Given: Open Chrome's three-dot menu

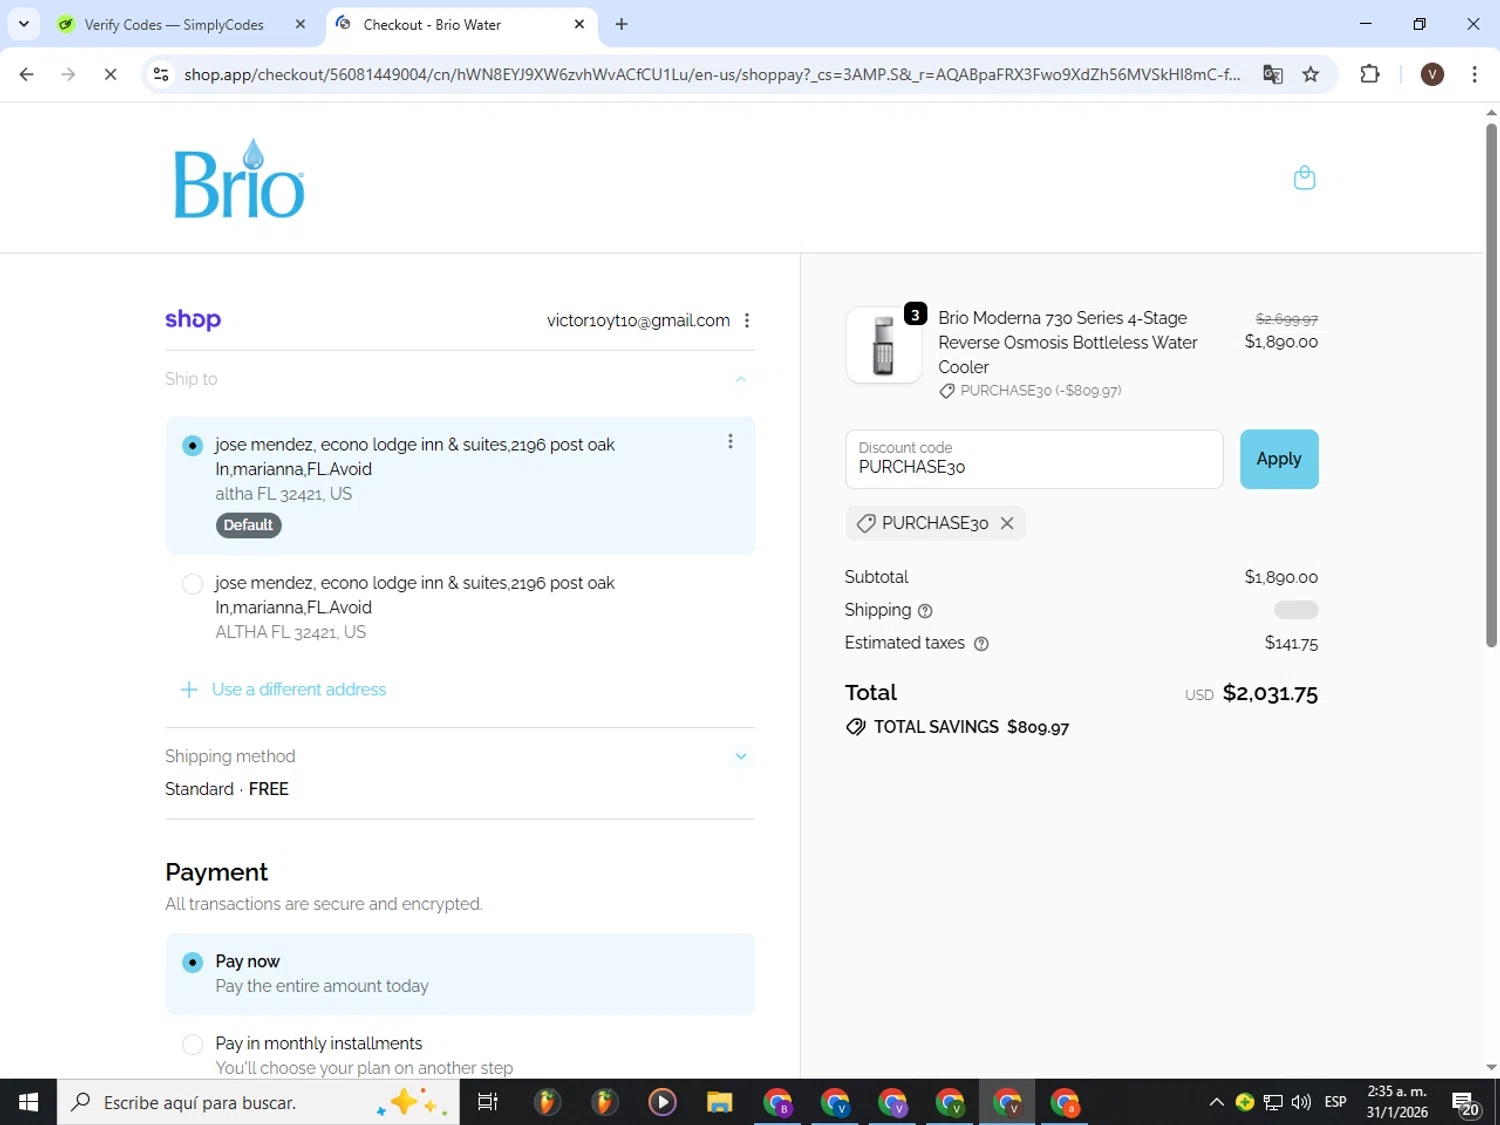Looking at the screenshot, I should pyautogui.click(x=1474, y=74).
